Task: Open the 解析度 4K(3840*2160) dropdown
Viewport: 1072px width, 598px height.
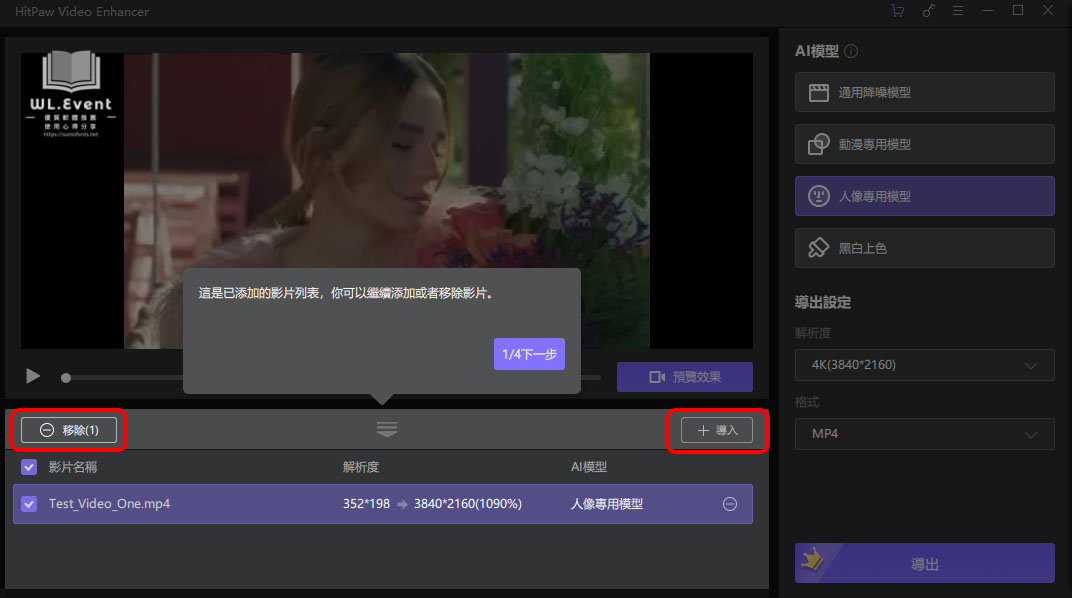Action: (x=924, y=365)
